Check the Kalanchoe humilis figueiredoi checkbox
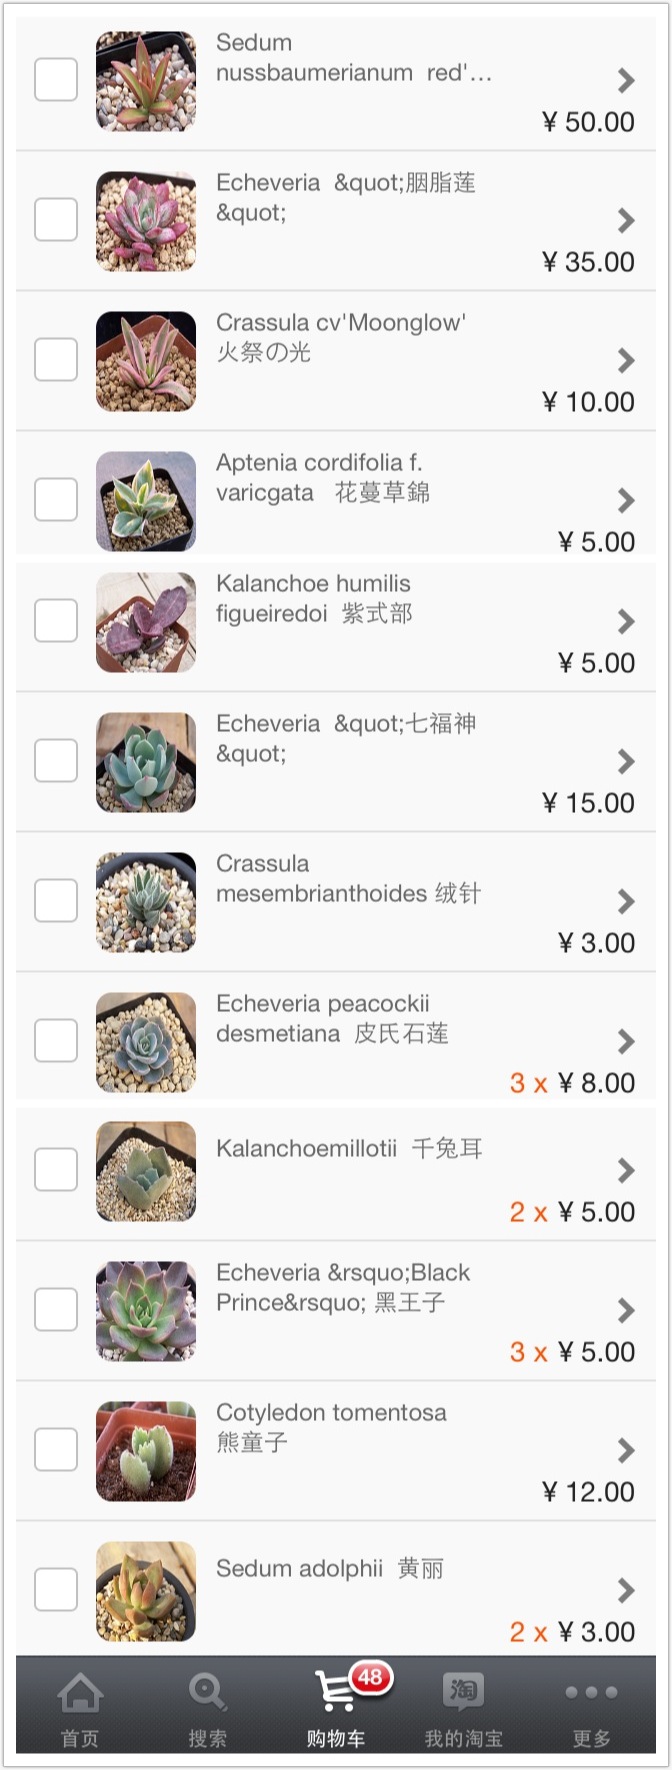672x1770 pixels. 56,621
